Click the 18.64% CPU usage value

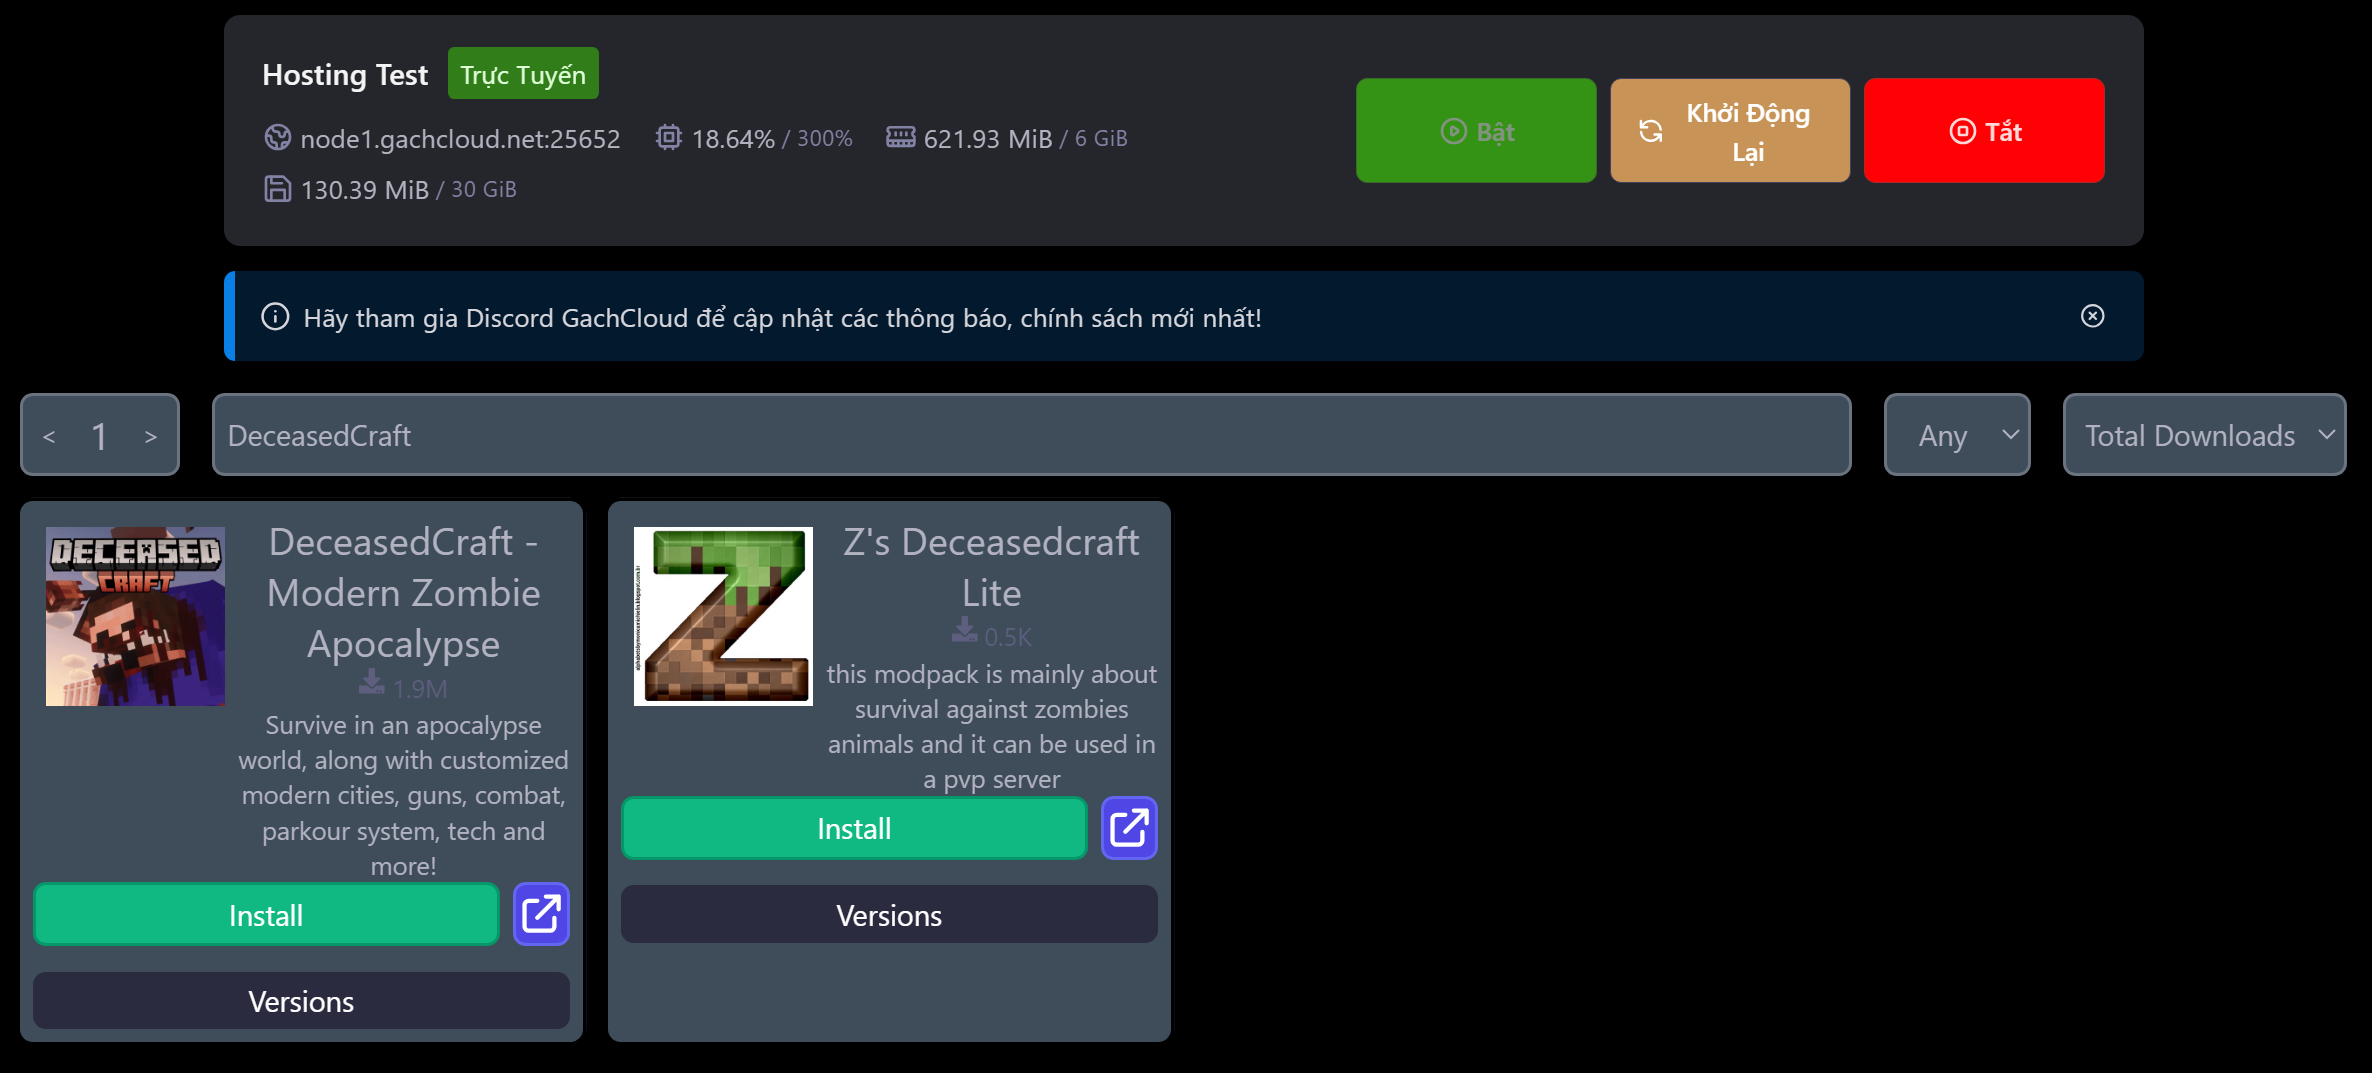click(733, 138)
